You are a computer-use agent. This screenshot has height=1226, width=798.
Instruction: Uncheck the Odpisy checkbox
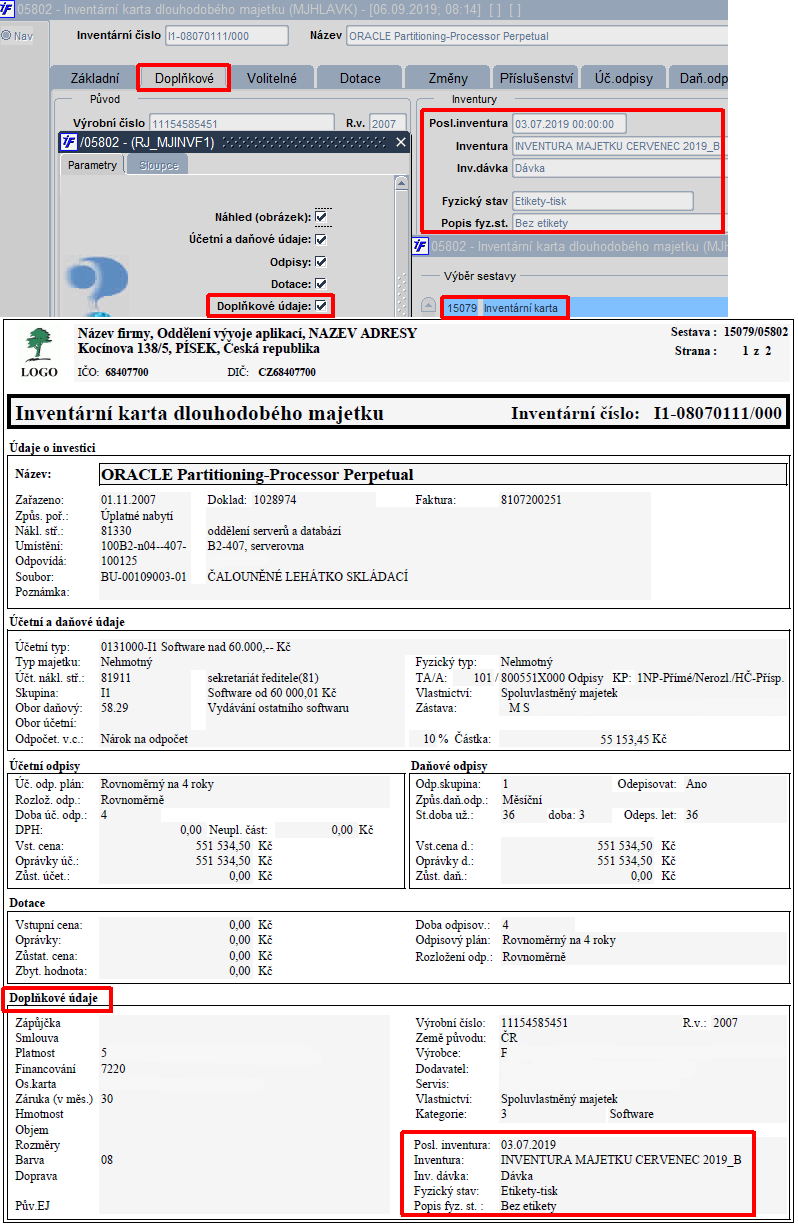point(321,261)
